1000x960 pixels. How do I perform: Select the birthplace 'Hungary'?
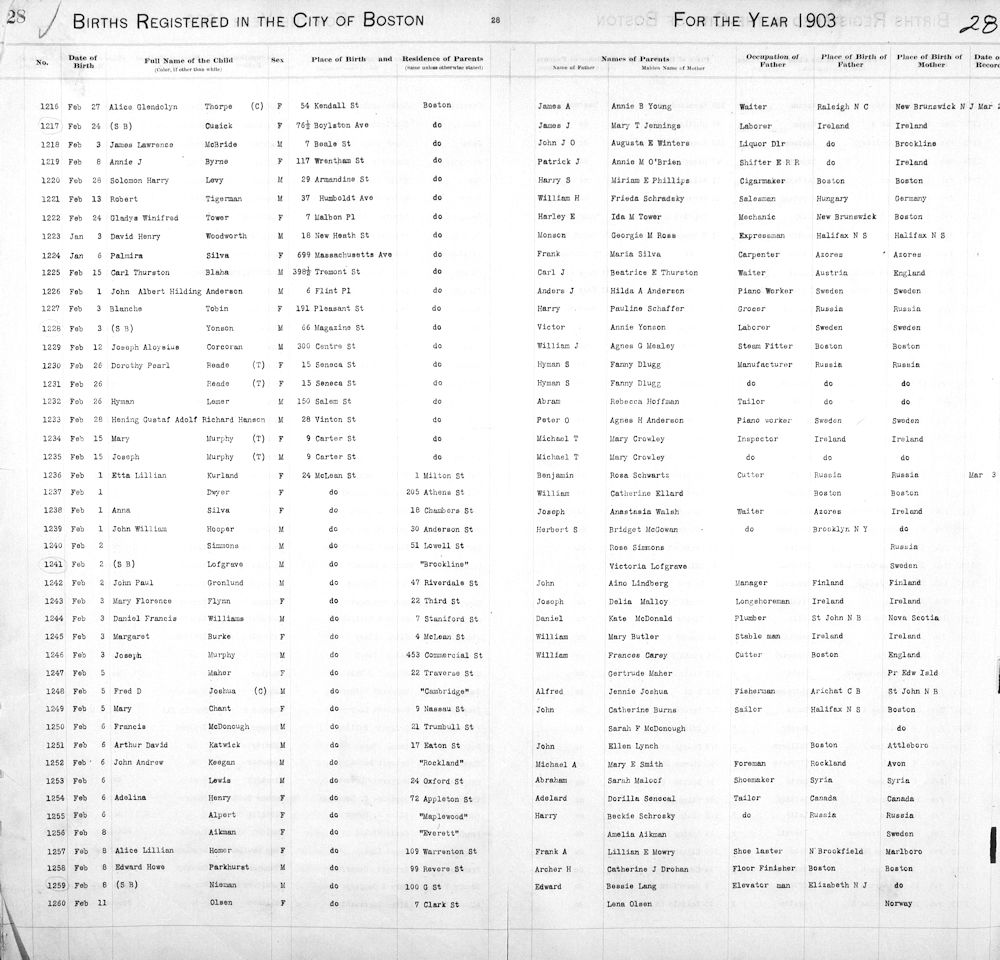(x=832, y=199)
